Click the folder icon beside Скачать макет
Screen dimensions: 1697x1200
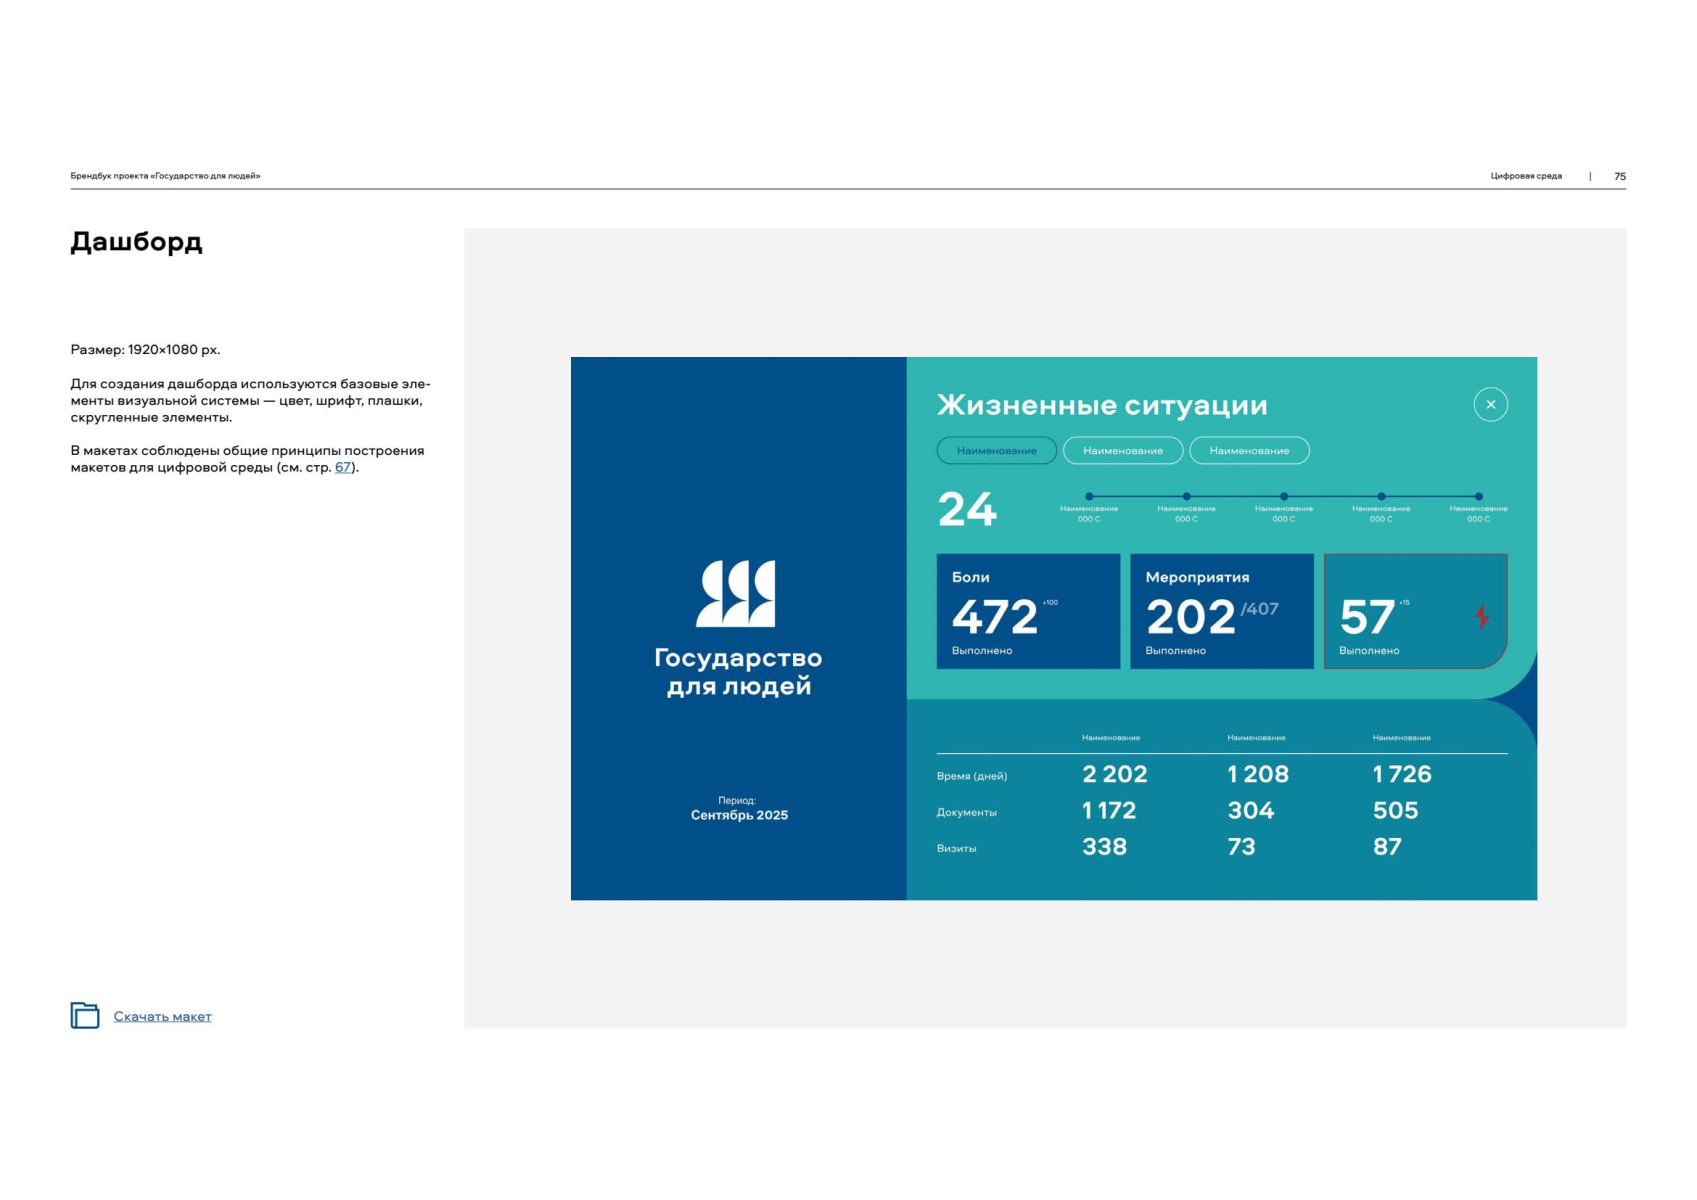click(85, 1015)
